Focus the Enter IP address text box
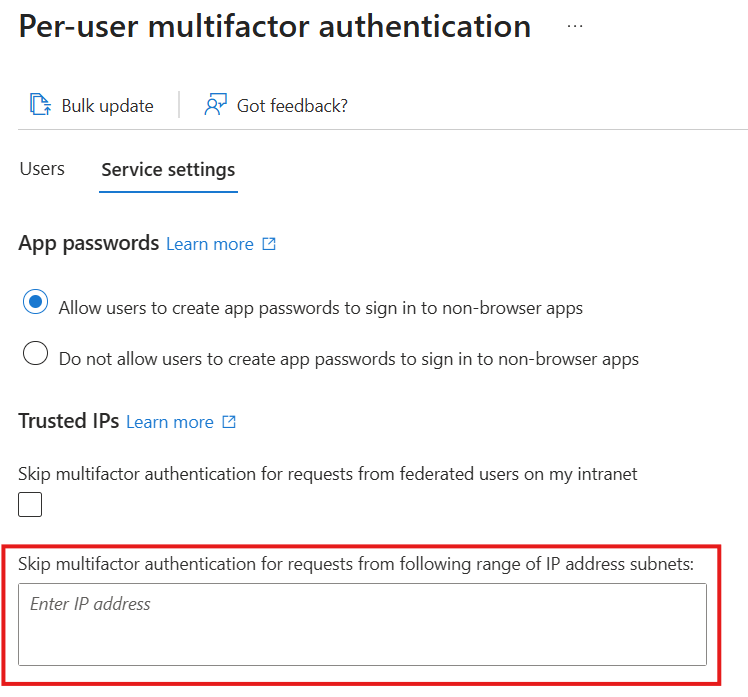 point(362,624)
